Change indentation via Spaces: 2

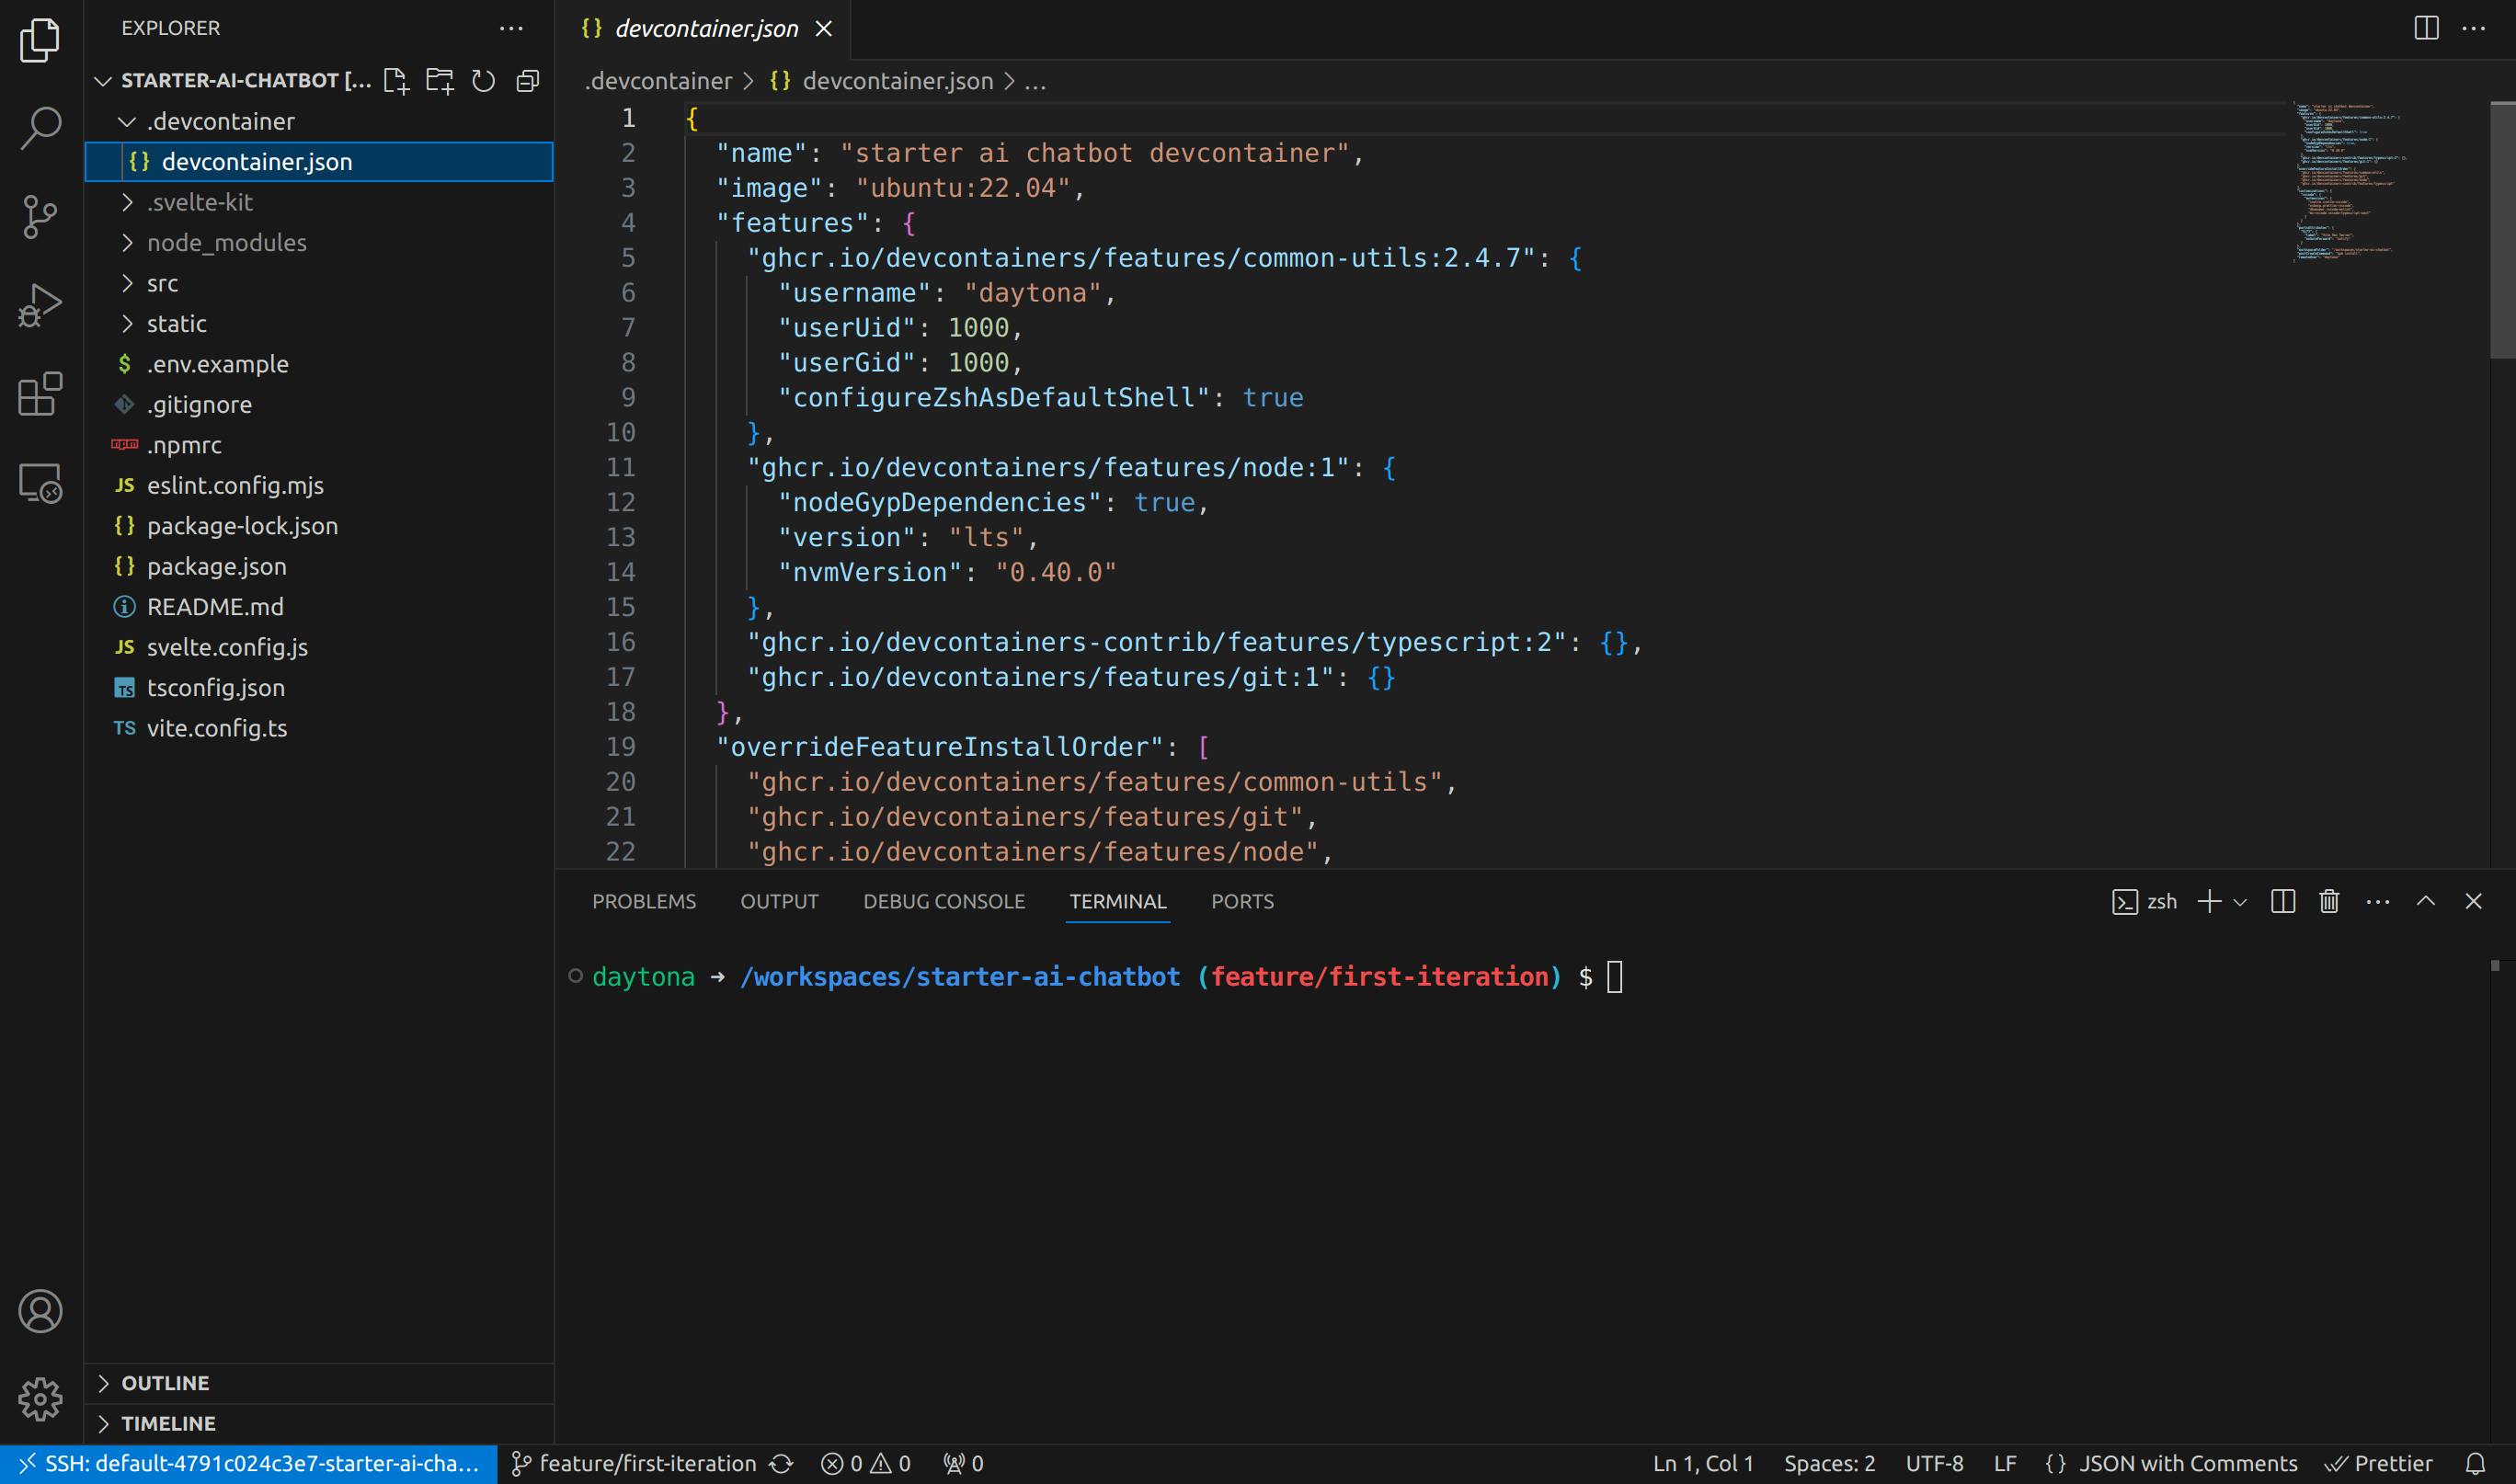[x=1829, y=1464]
